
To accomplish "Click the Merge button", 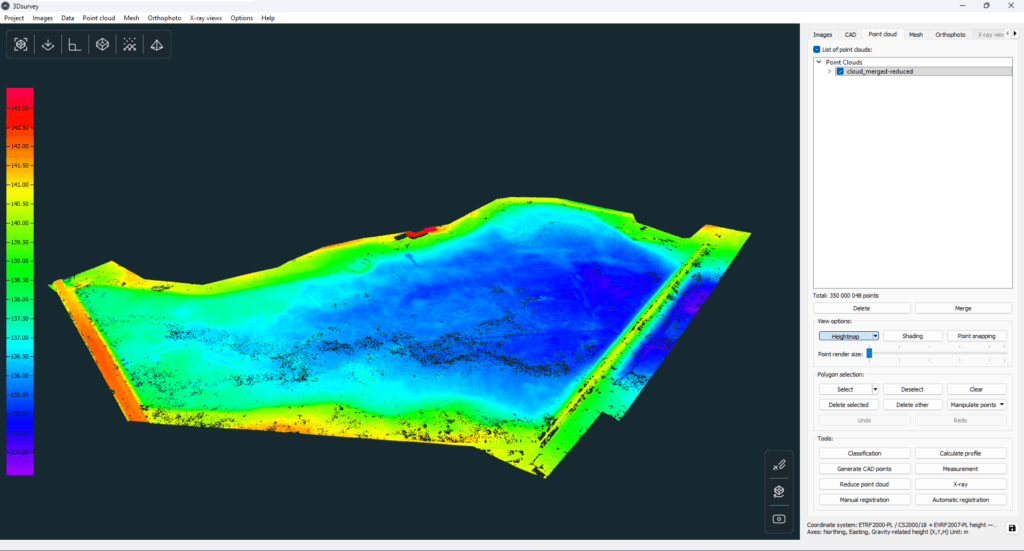I will [963, 308].
